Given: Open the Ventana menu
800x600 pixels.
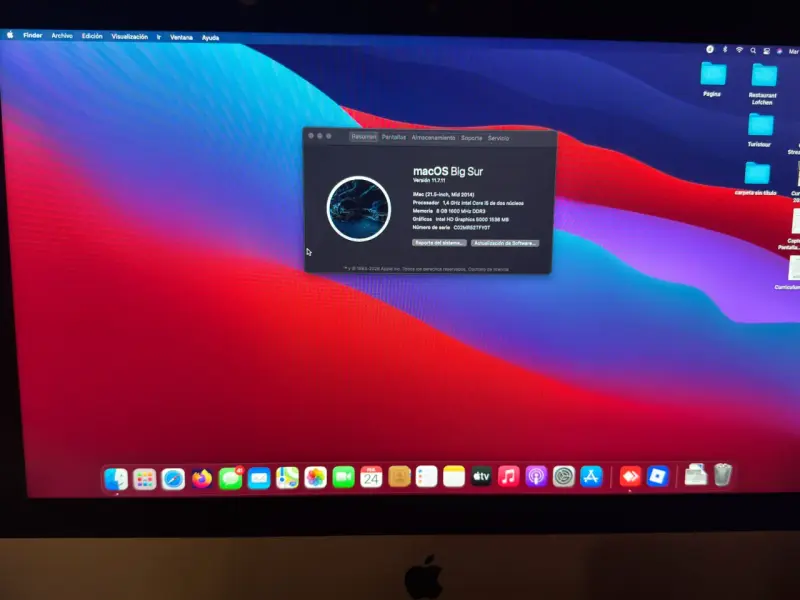Looking at the screenshot, I should pyautogui.click(x=181, y=37).
